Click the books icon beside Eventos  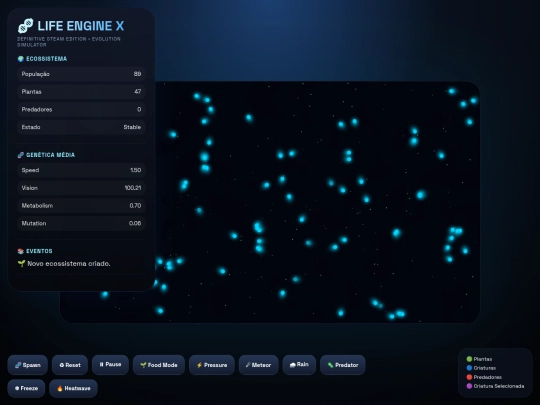point(21,251)
